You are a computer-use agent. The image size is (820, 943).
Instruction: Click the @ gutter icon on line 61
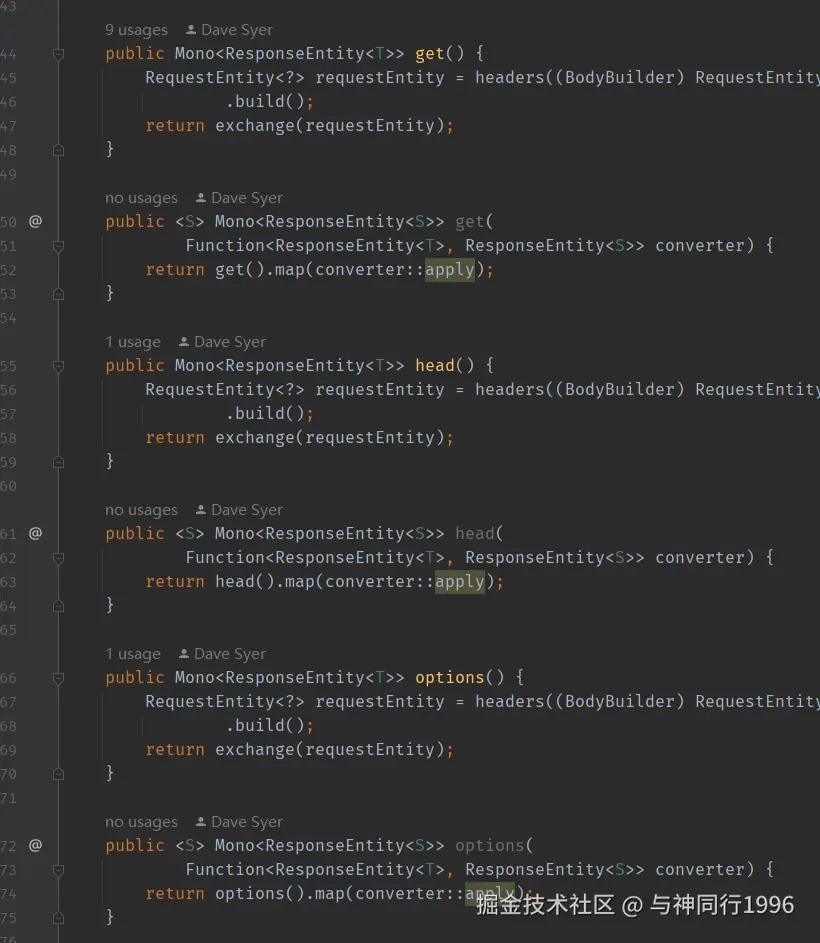coord(35,533)
